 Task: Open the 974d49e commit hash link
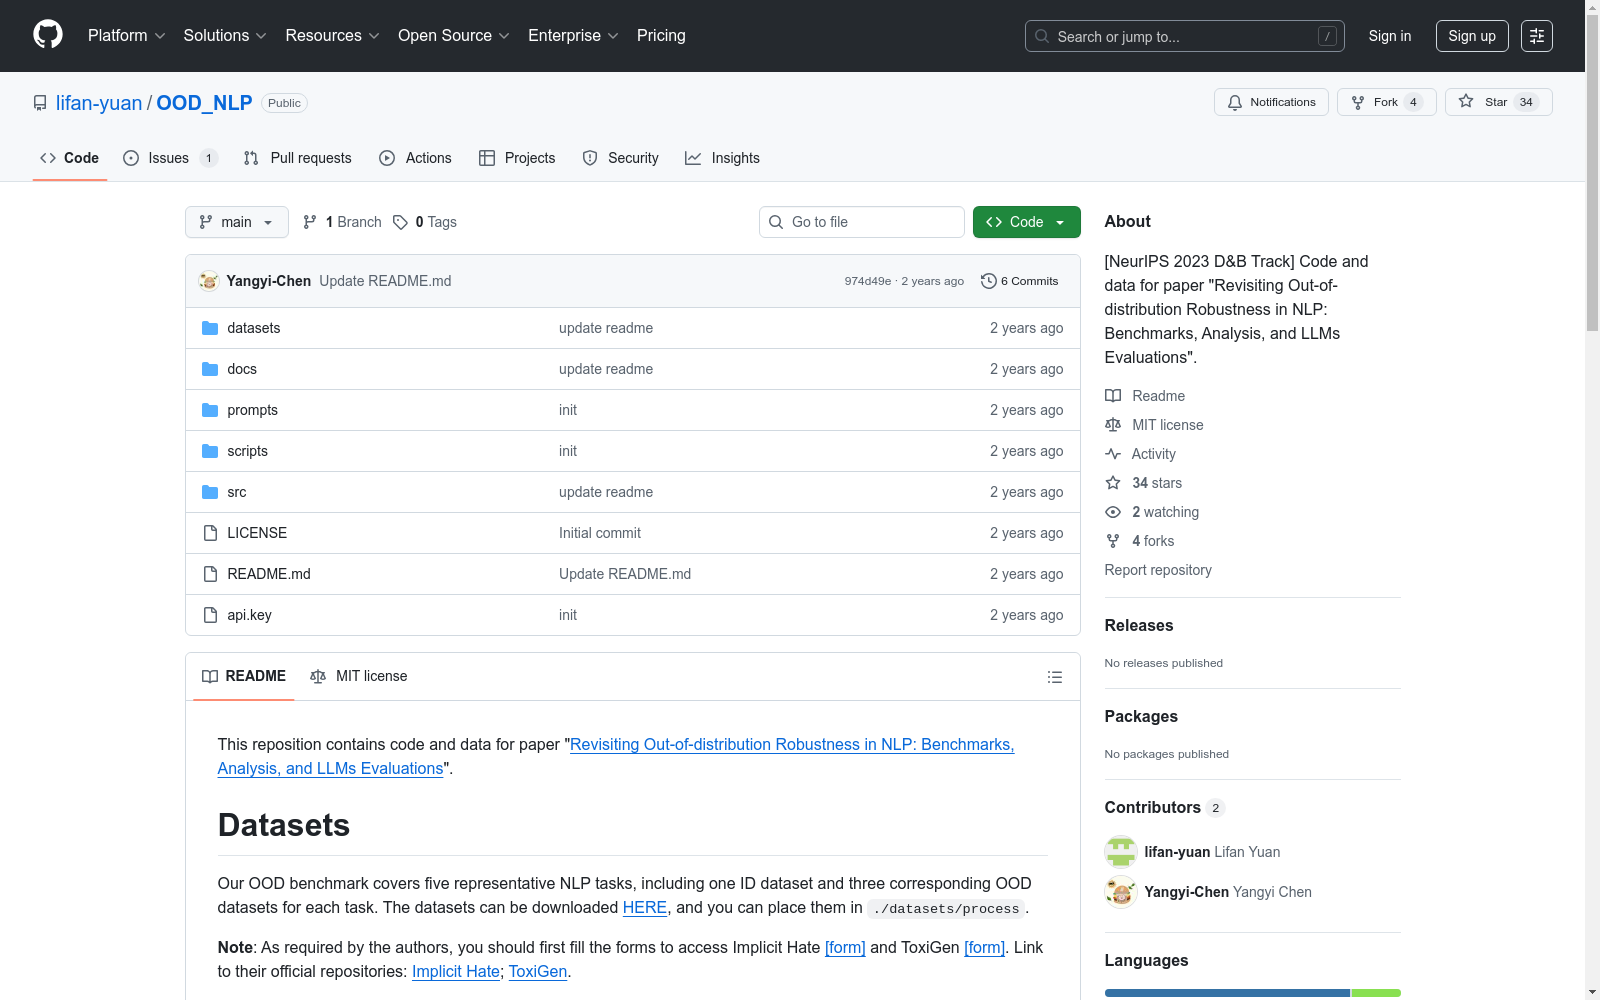click(x=868, y=281)
